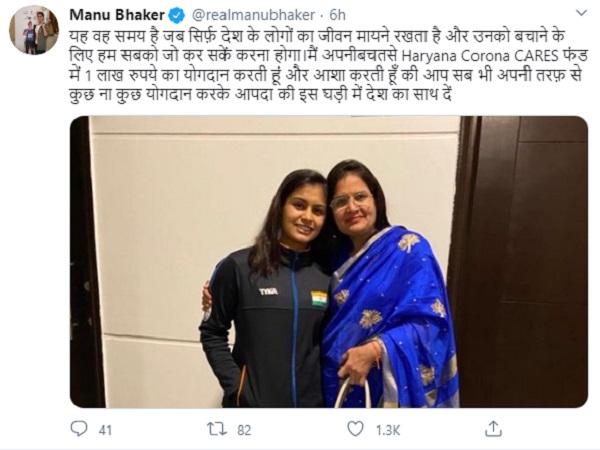The height and width of the screenshot is (450, 600).
Task: Click the reply speech bubble icon
Action: pyautogui.click(x=79, y=428)
